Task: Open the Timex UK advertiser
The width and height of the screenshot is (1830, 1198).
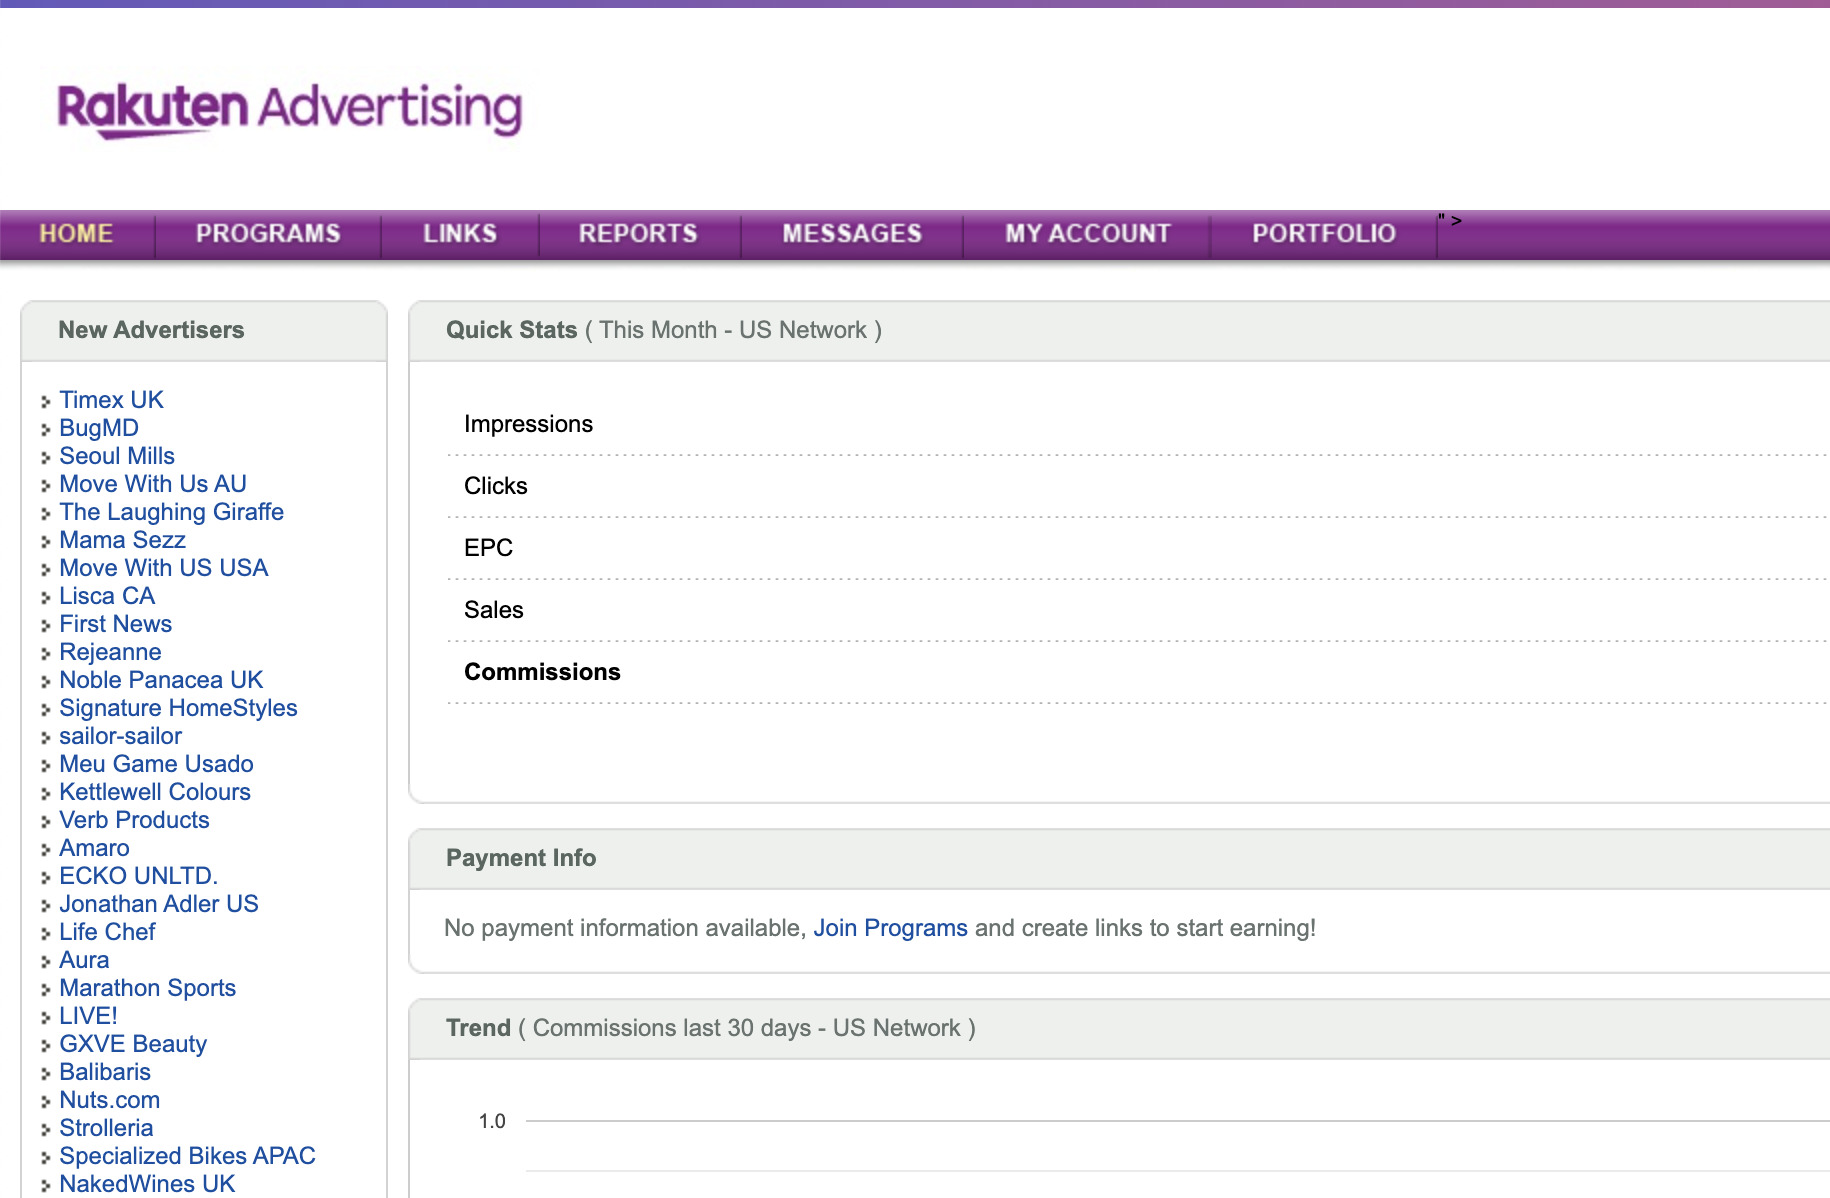Action: [x=111, y=400]
